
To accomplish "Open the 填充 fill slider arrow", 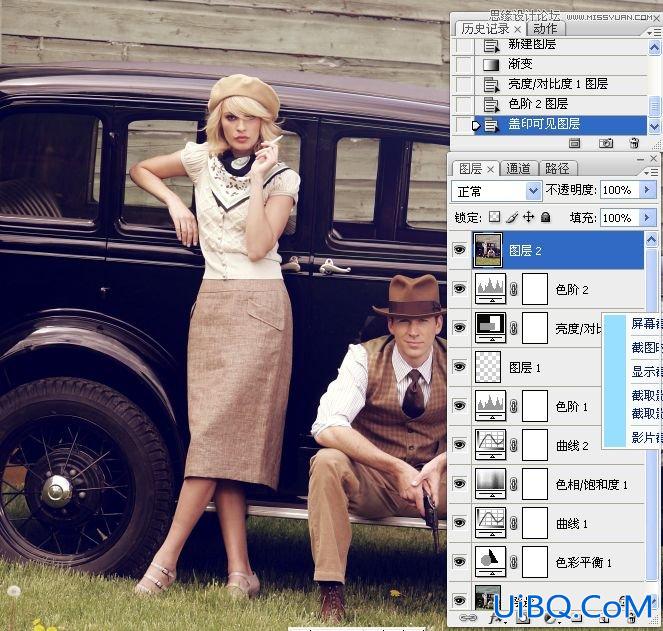I will pos(647,217).
